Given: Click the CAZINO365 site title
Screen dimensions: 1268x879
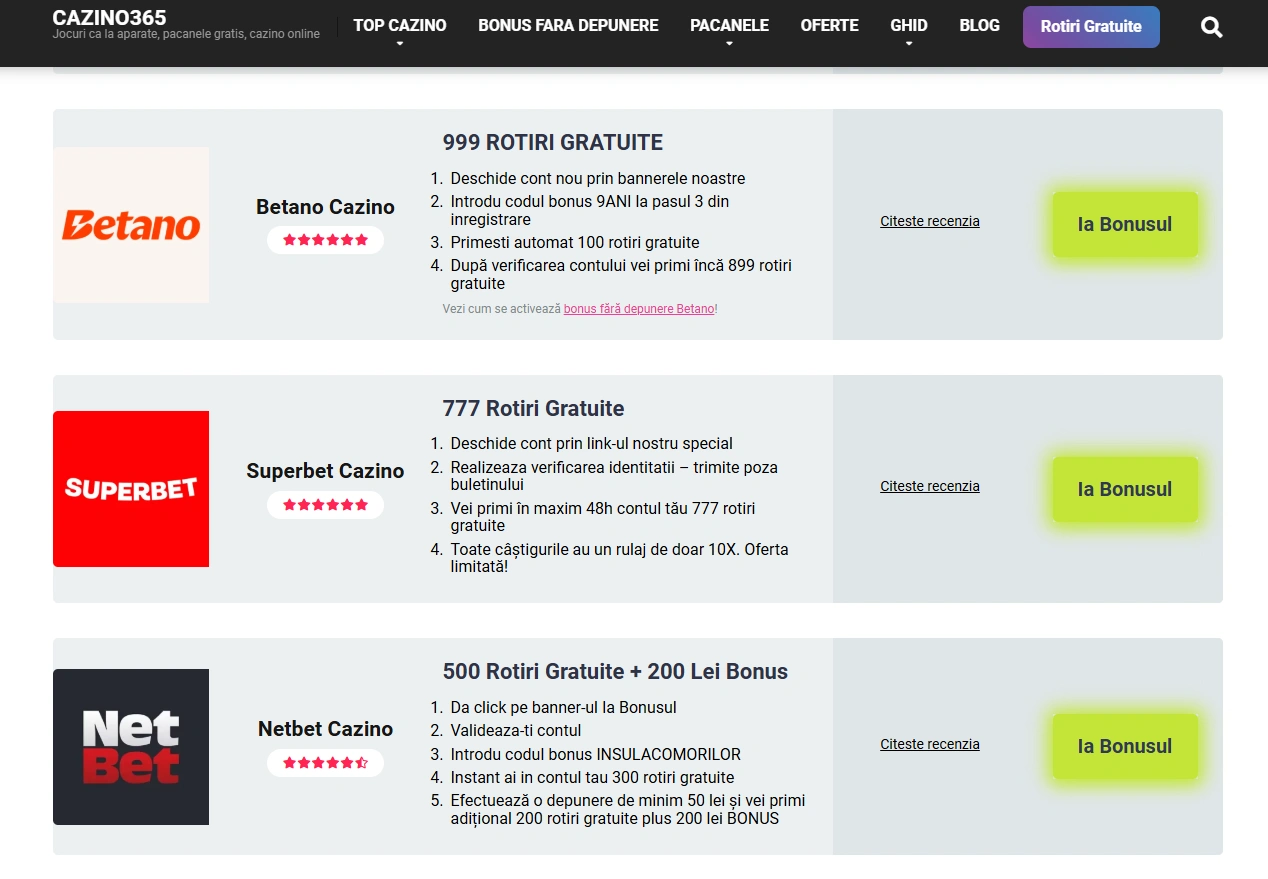Looking at the screenshot, I should (x=109, y=17).
